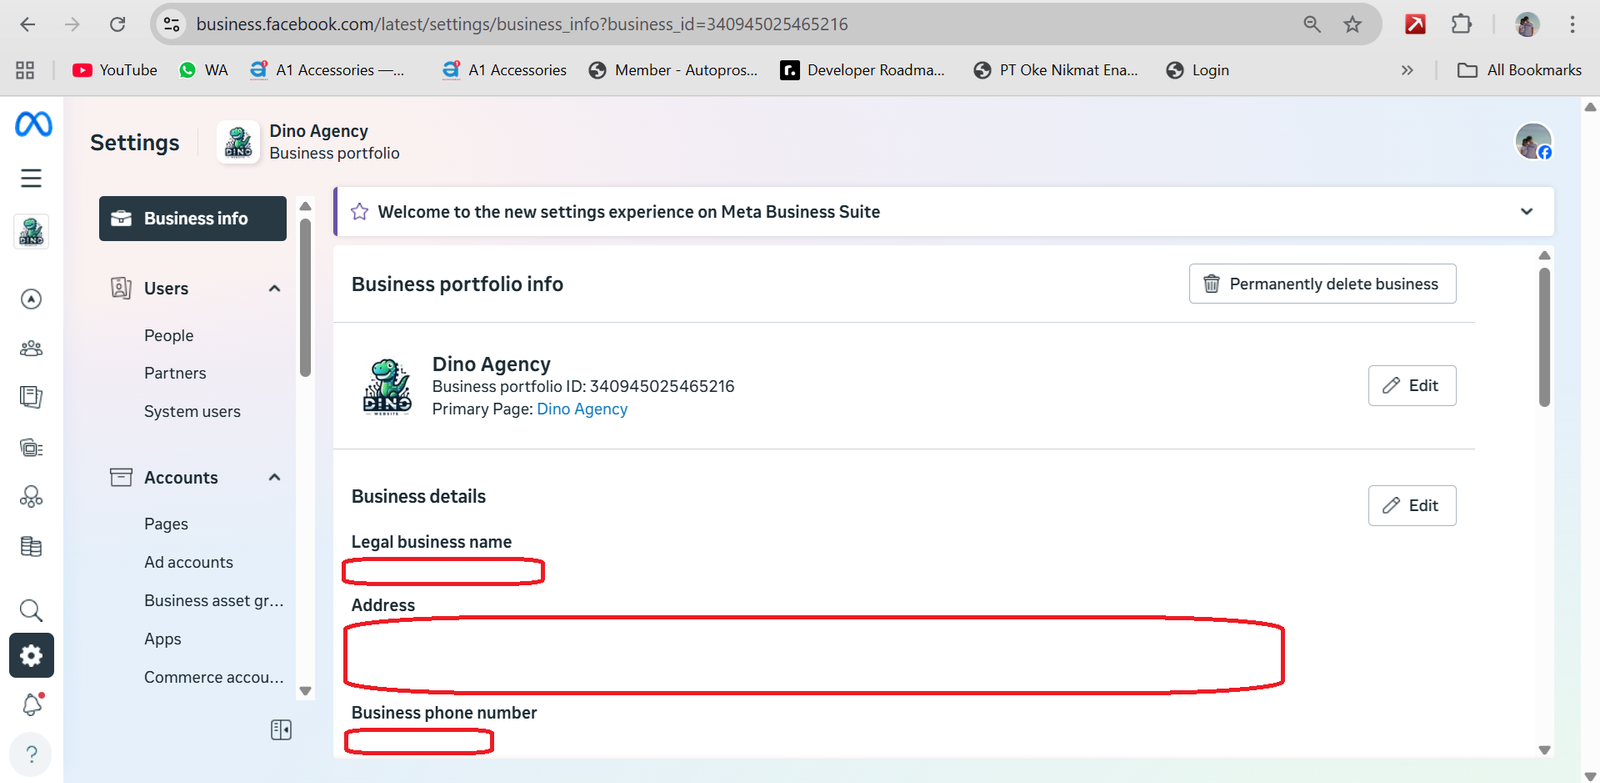Click Edit next to Dino Agency portfolio

tap(1412, 386)
